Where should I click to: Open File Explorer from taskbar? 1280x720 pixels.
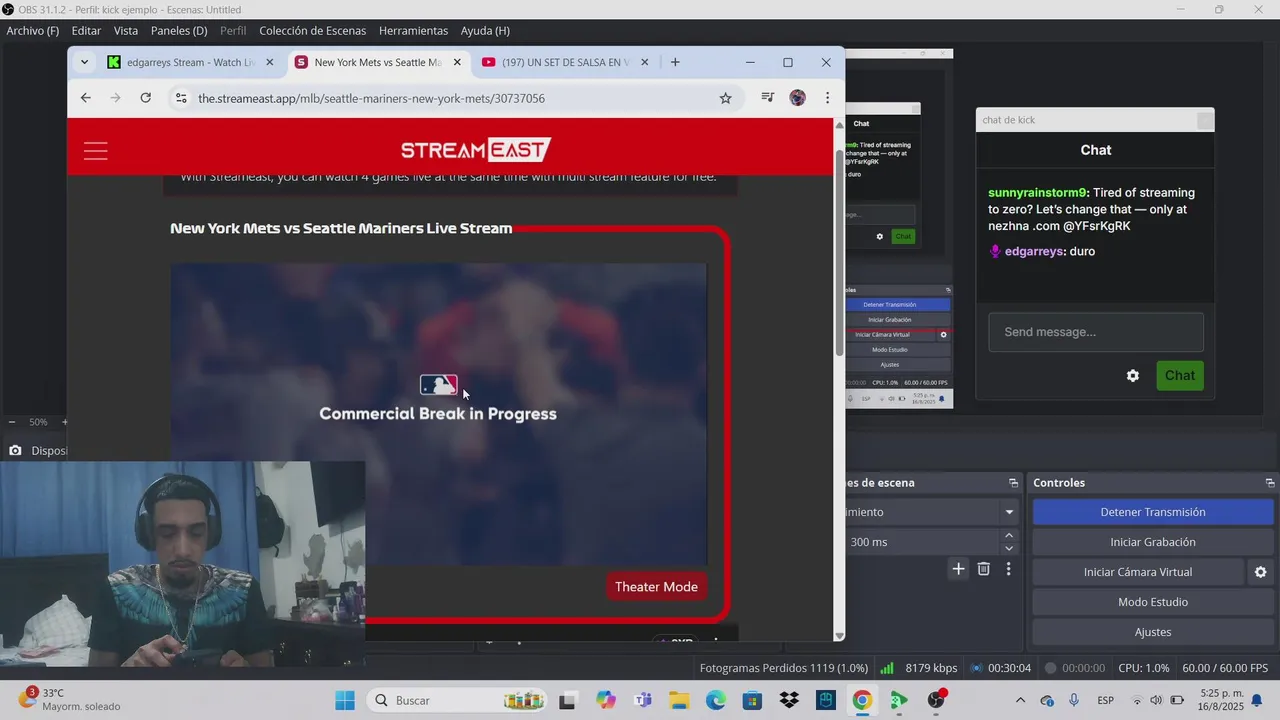tap(679, 700)
